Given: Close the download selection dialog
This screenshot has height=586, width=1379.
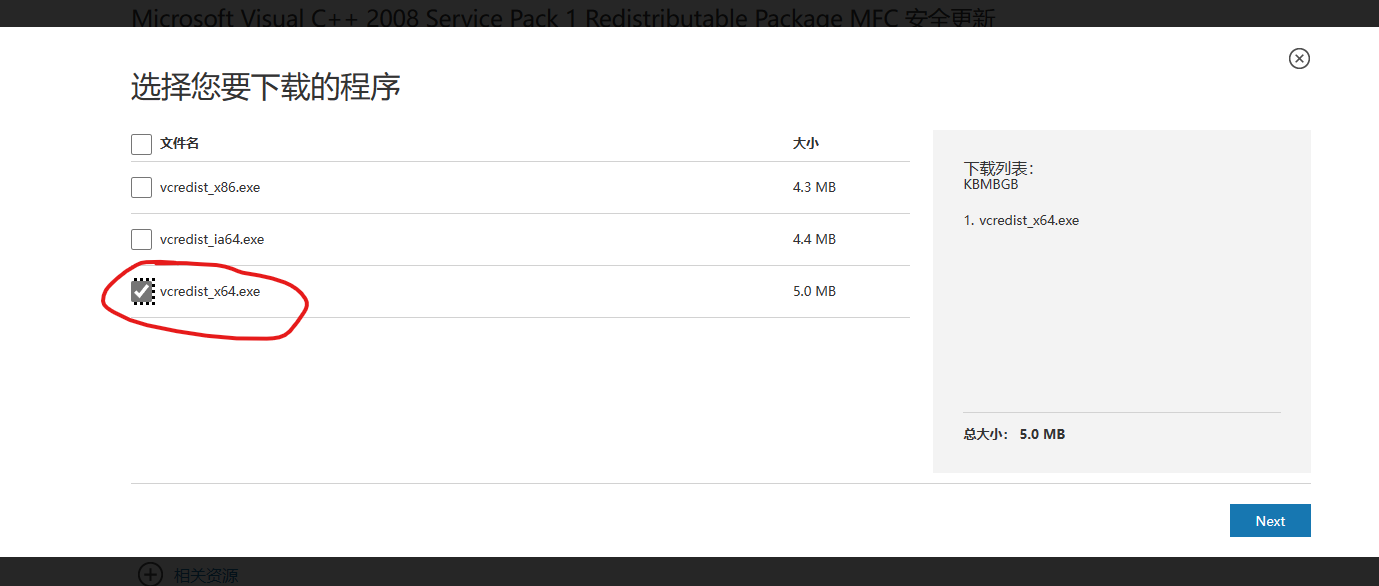Looking at the screenshot, I should point(1299,59).
